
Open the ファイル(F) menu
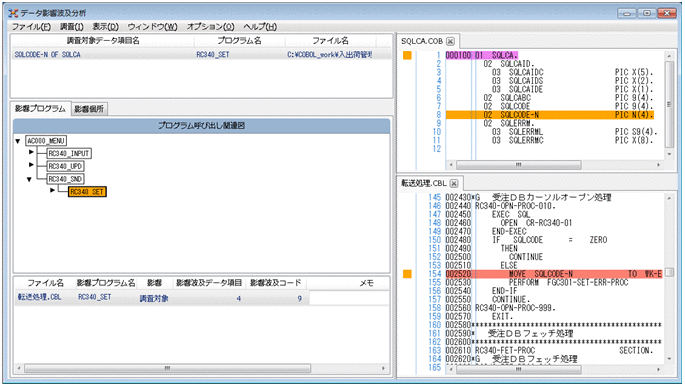31,27
